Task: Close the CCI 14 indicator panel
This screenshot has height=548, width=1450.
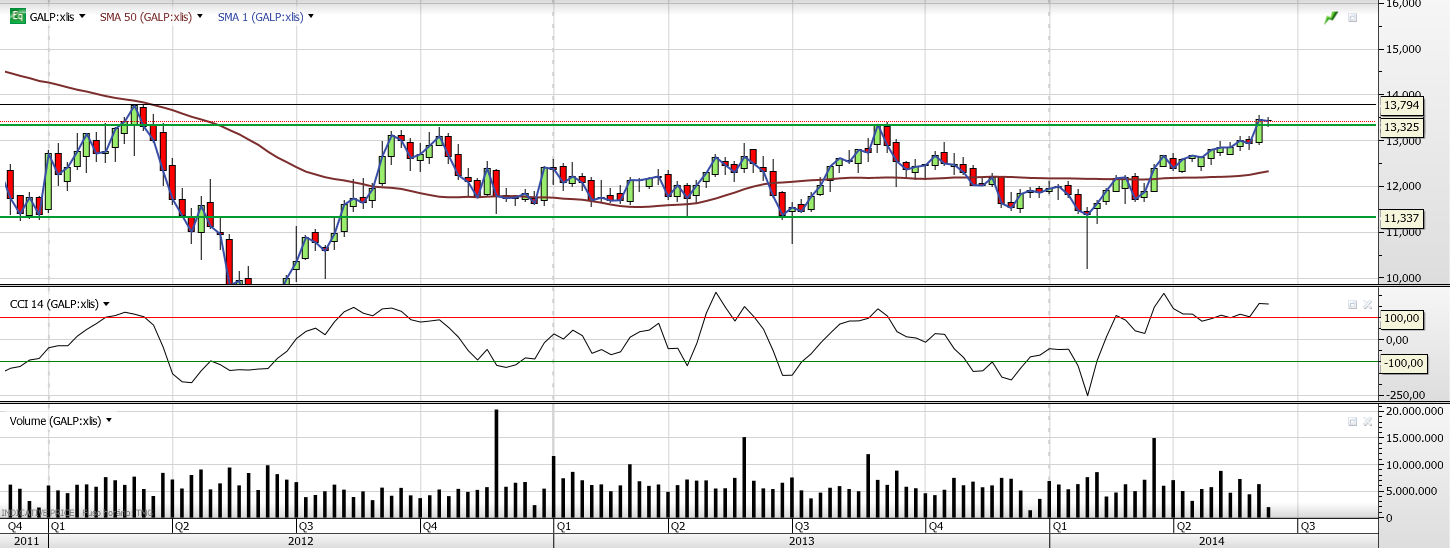Action: pos(1368,304)
